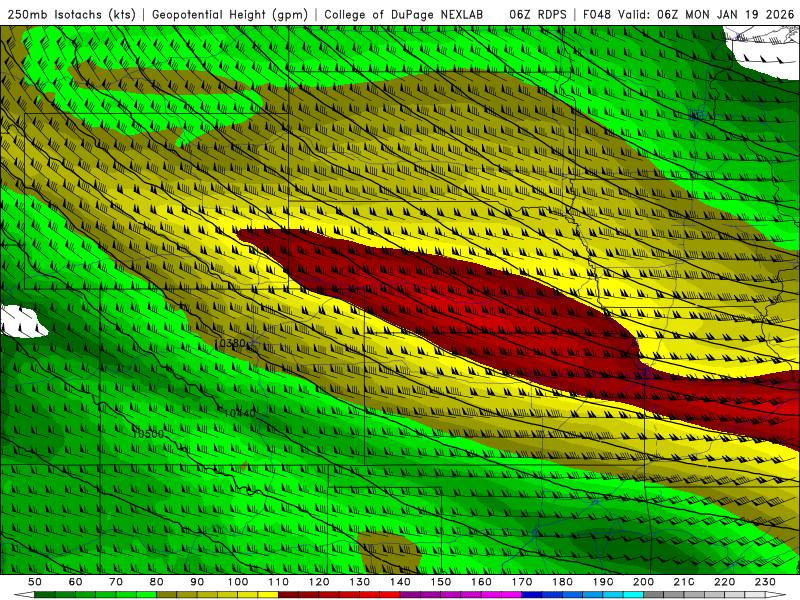Click the 110 knot colorbar label
Viewport: 800px width, 600px height.
point(278,582)
